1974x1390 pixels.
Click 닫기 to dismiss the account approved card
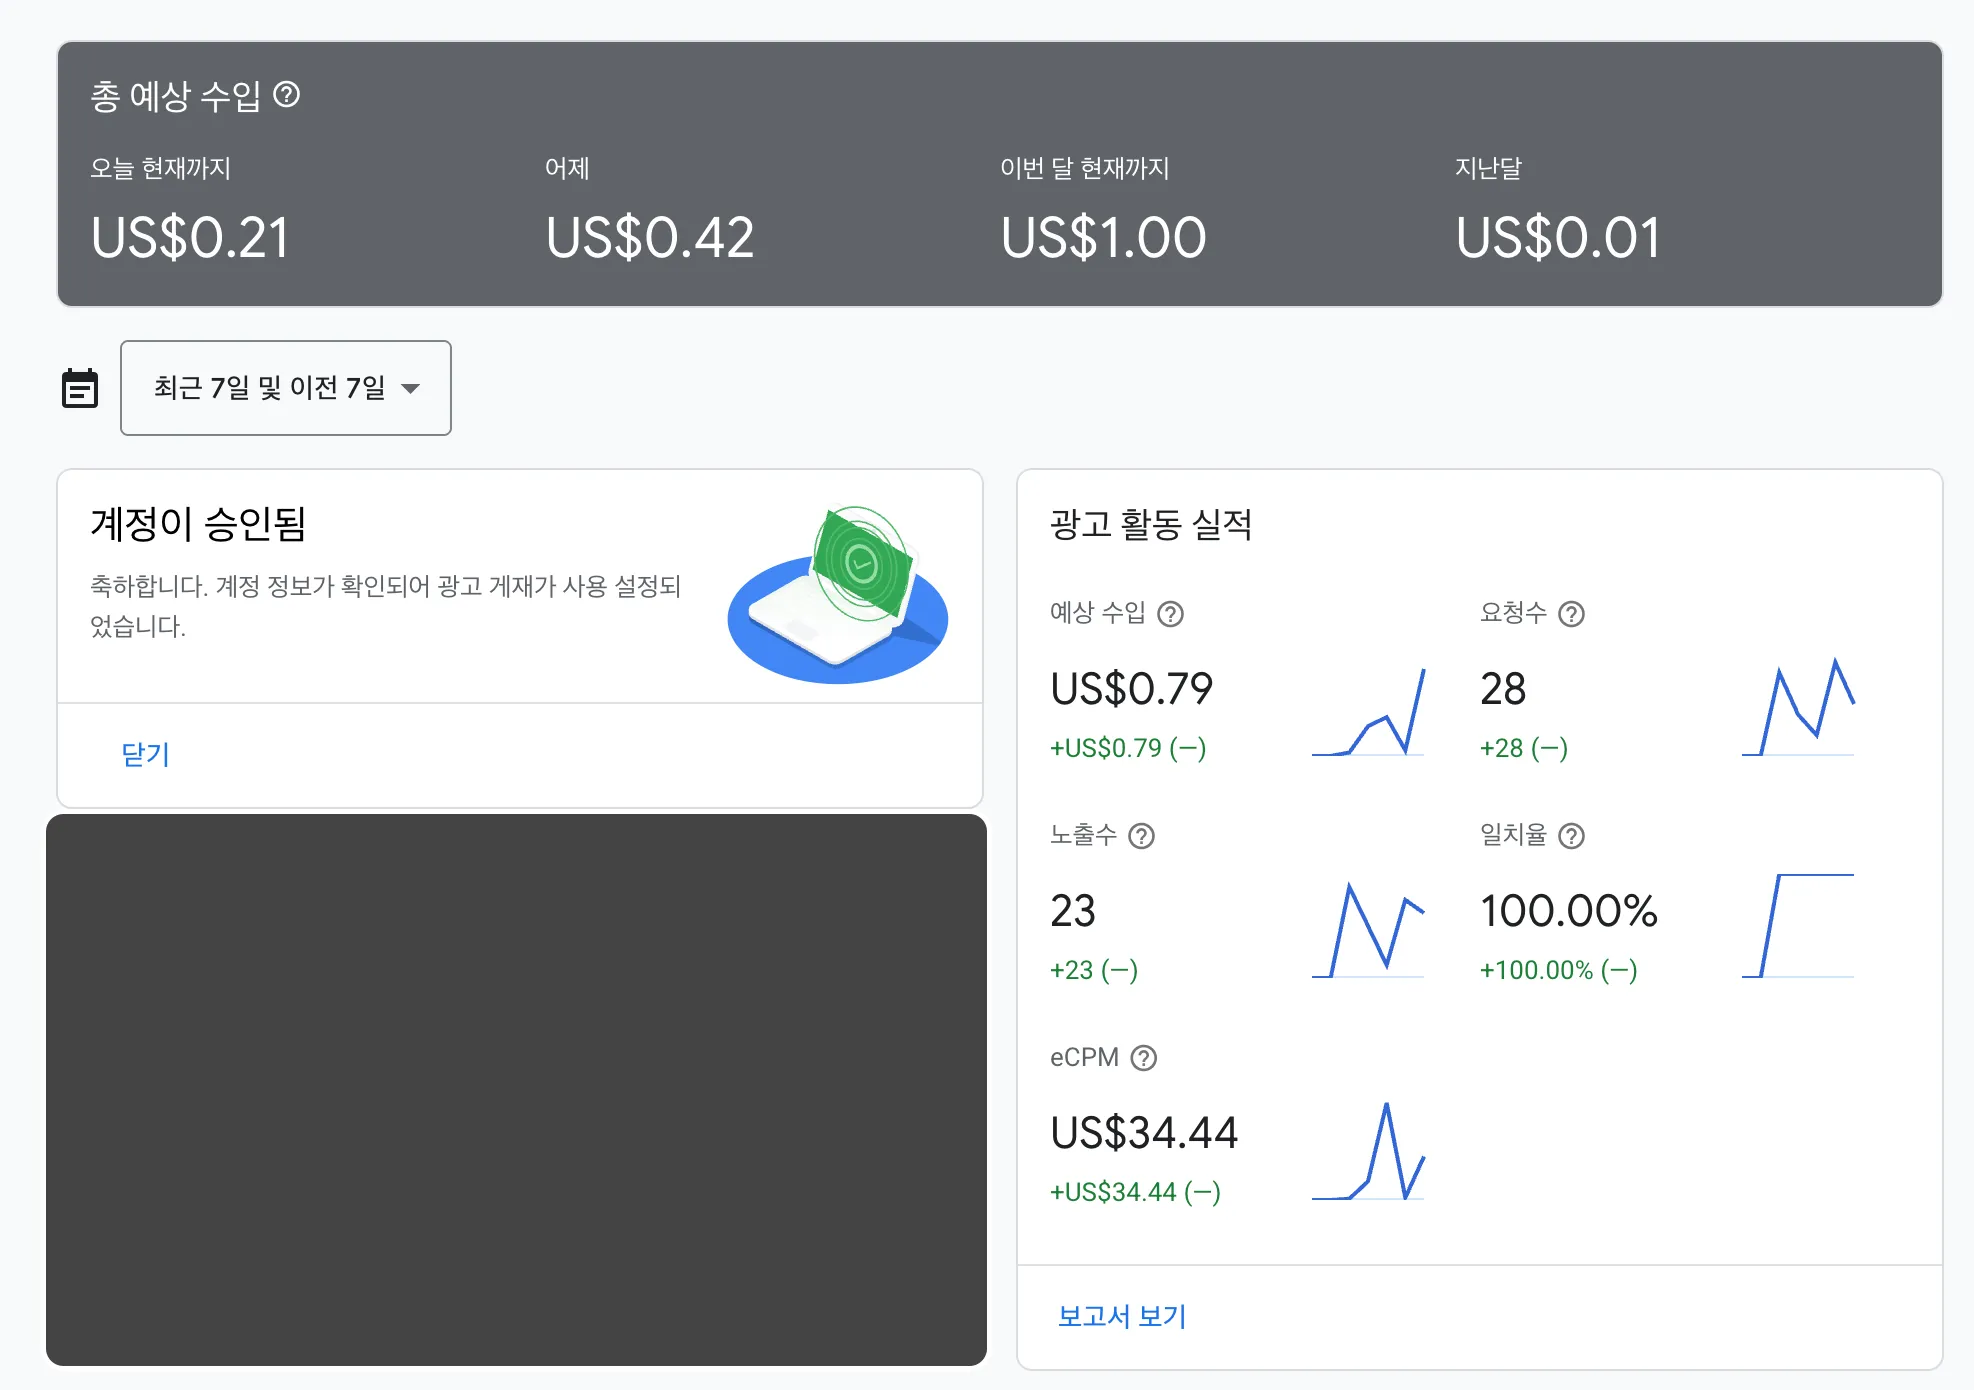click(145, 755)
